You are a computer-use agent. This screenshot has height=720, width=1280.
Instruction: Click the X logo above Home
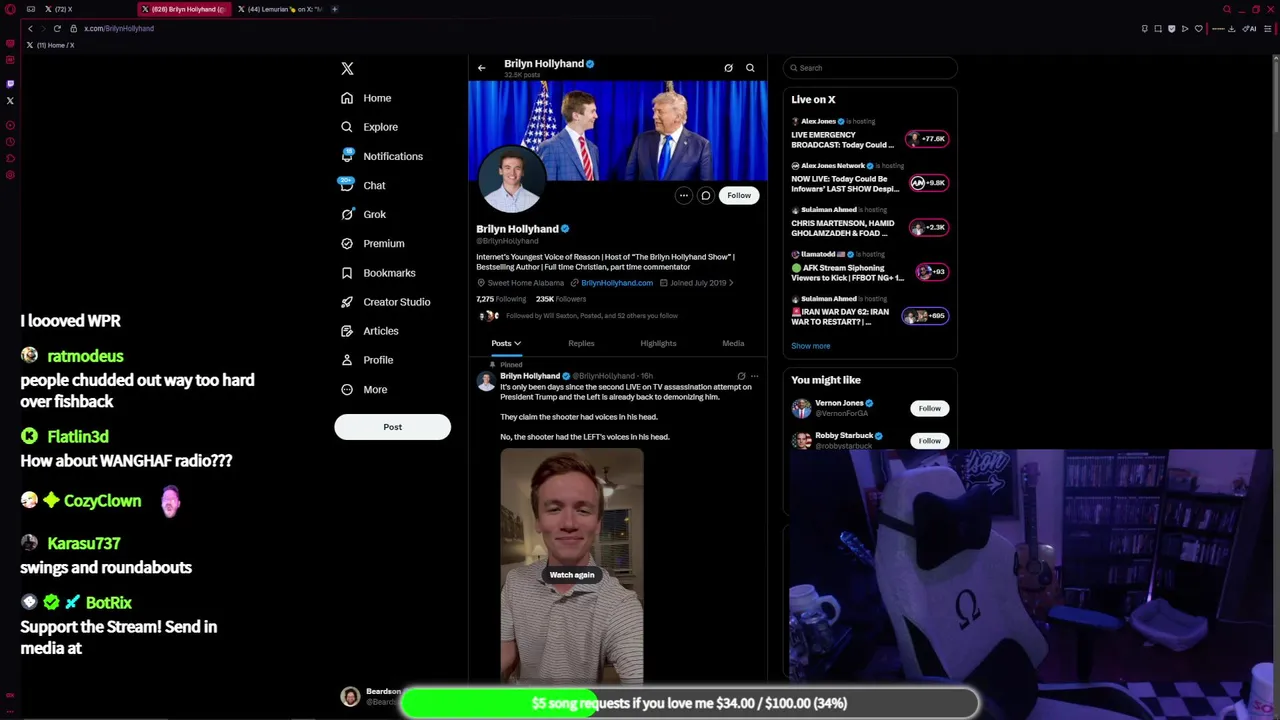coord(347,68)
